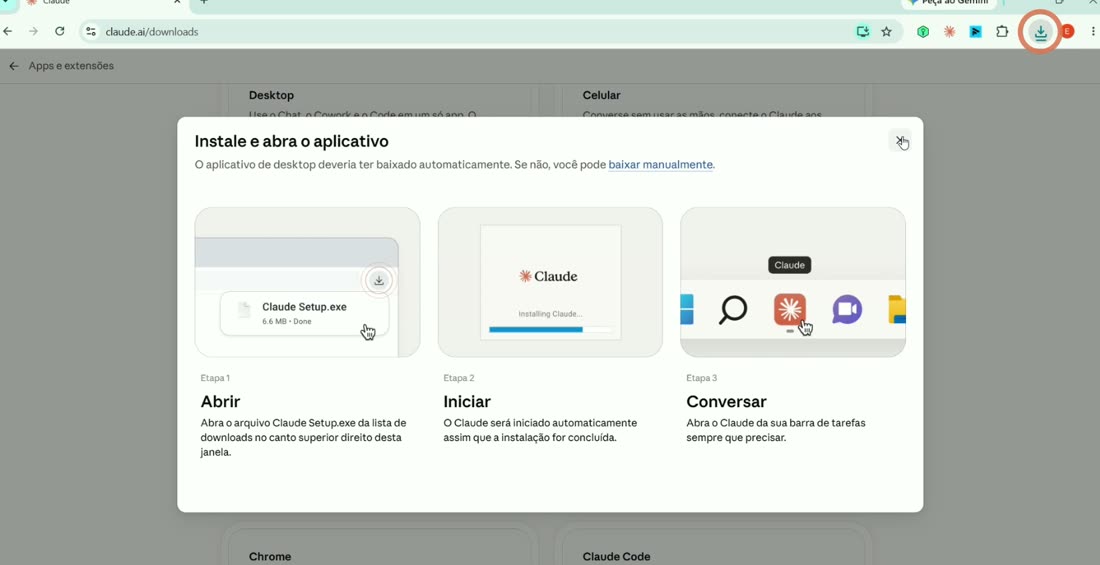Open the Claude asterisk extension icon
This screenshot has width=1100, height=565.
[x=949, y=32]
